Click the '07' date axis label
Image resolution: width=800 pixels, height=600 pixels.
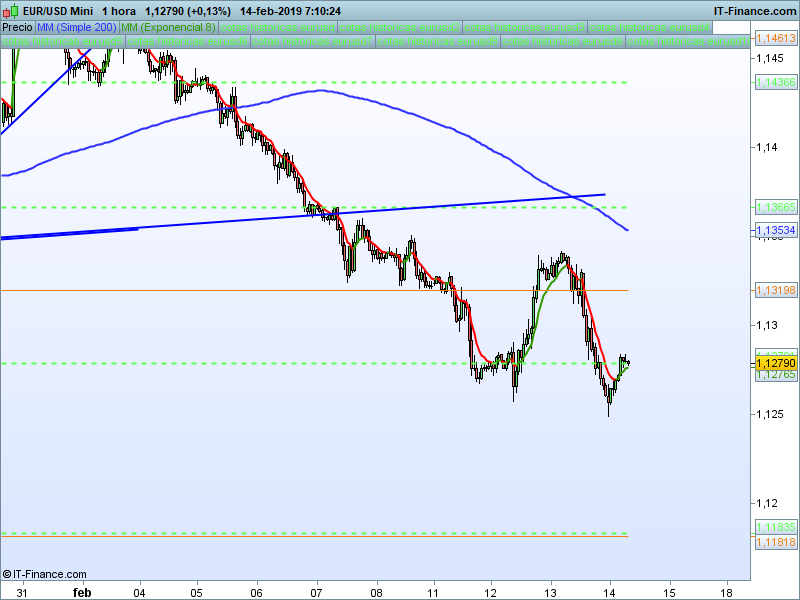(x=316, y=593)
